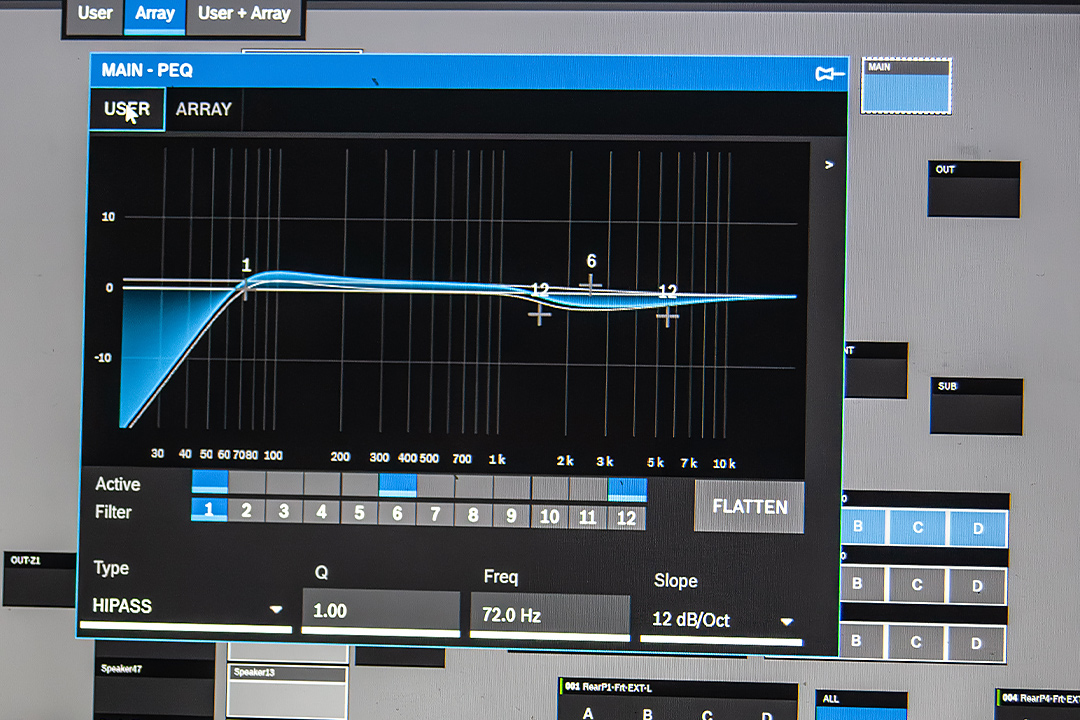Select the USER tab in MAIN - PEQ
This screenshot has width=1080, height=720.
(127, 109)
